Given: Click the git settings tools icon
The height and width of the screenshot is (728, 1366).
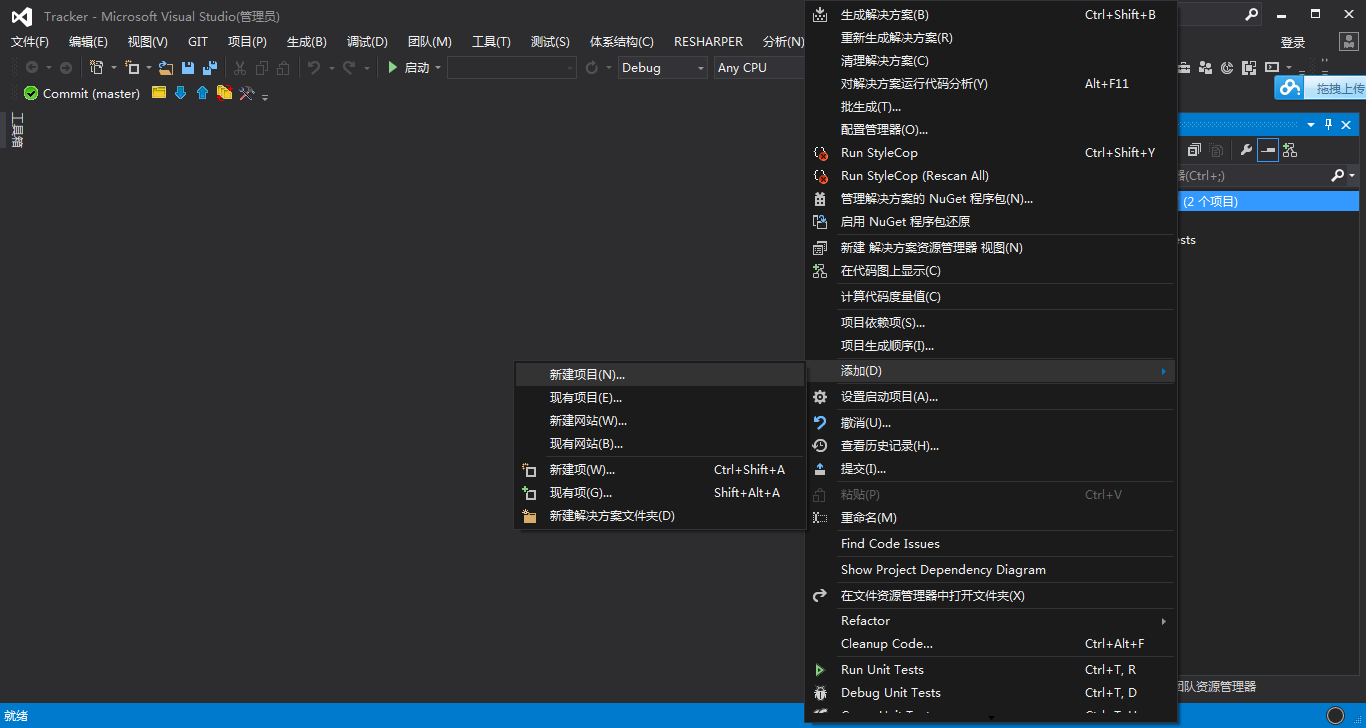Looking at the screenshot, I should point(246,93).
